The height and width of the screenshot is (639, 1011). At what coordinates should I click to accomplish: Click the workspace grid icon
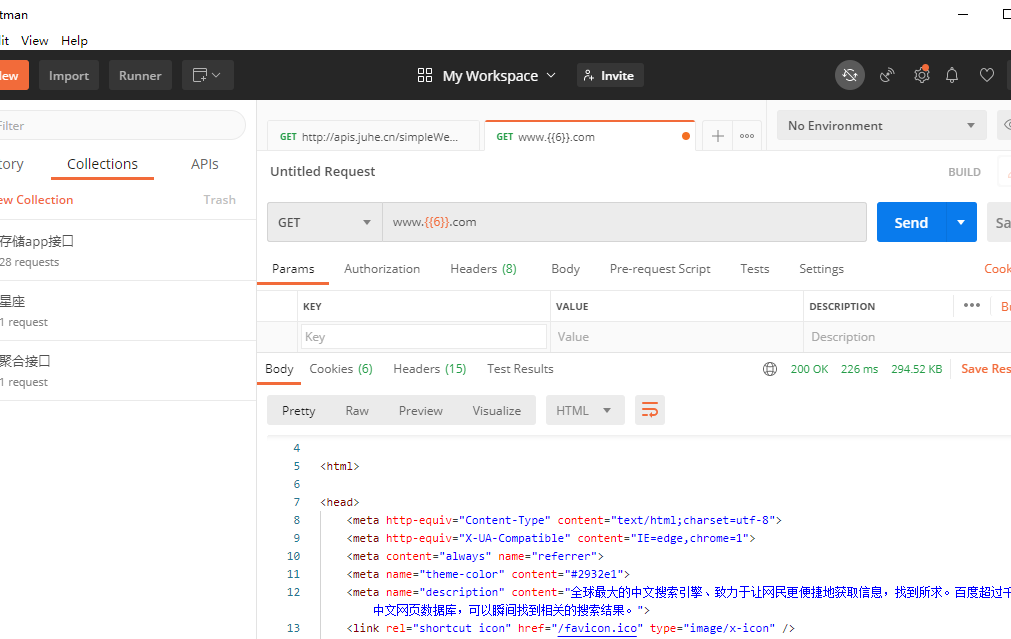click(x=425, y=75)
